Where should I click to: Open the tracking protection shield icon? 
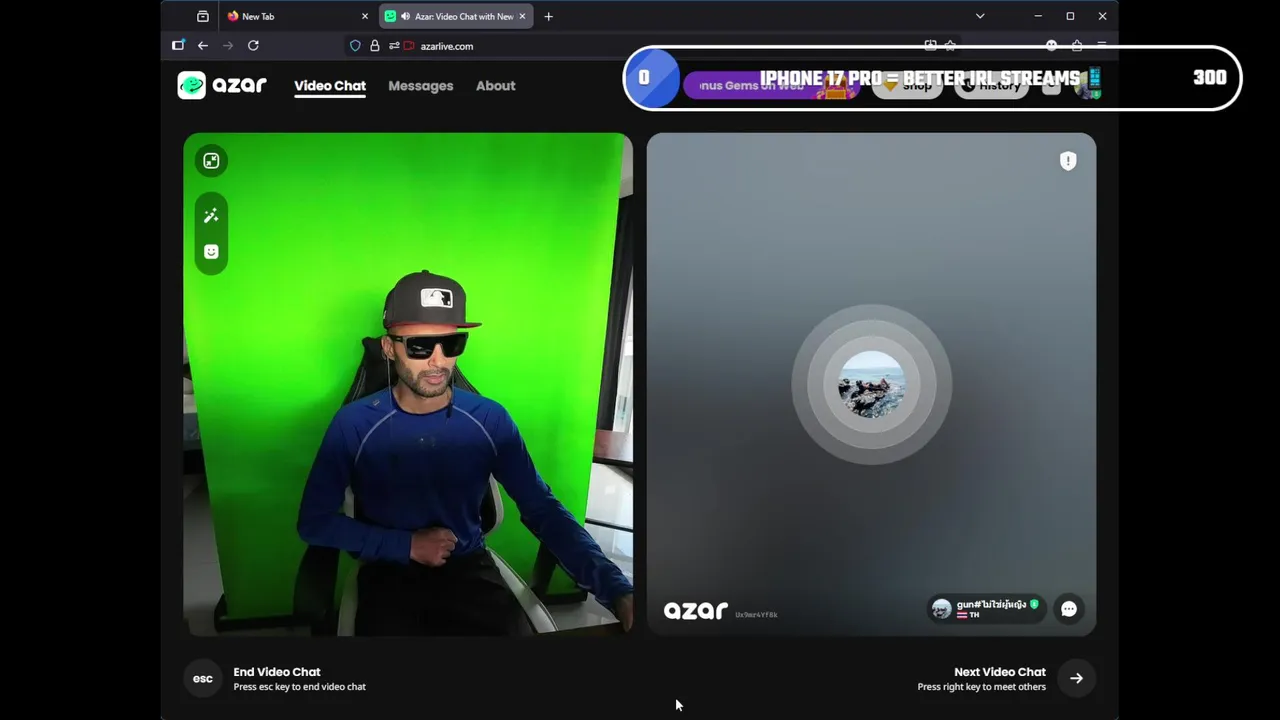click(355, 46)
